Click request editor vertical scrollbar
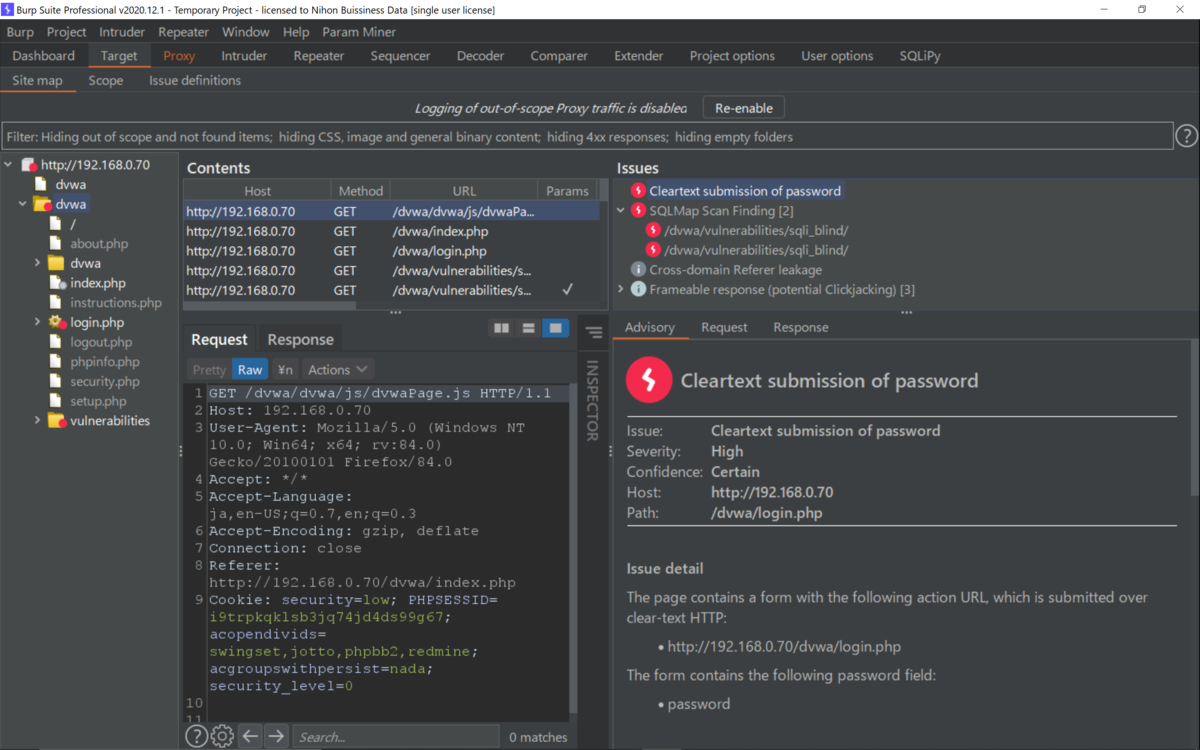This screenshot has width=1200, height=750. pos(573,550)
